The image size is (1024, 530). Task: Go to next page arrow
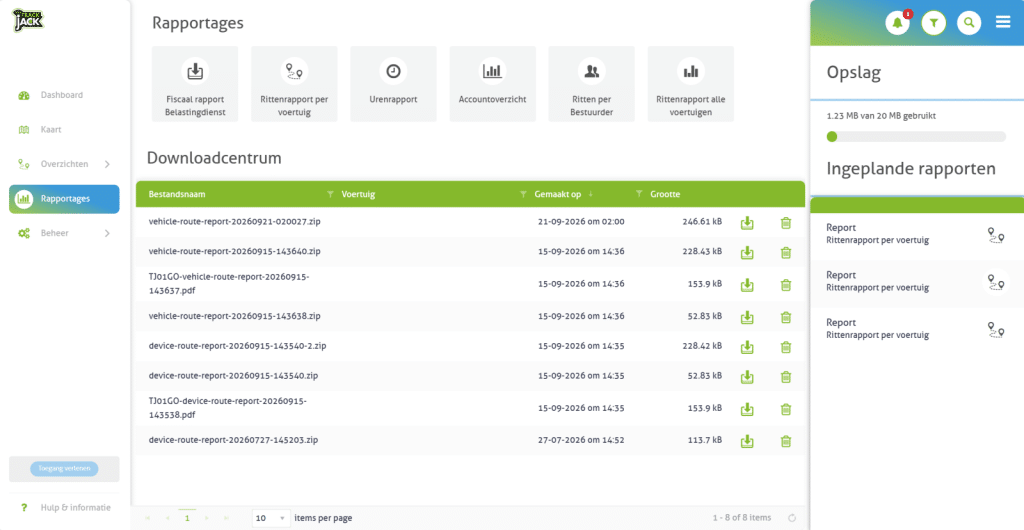(207, 518)
